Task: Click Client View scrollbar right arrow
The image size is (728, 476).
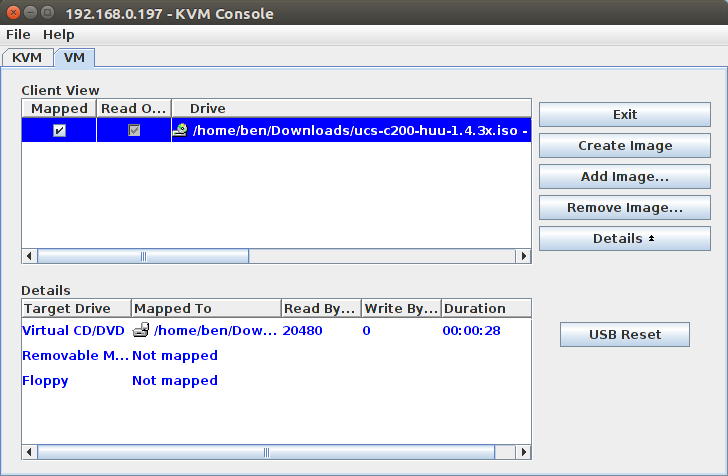Action: 524,256
